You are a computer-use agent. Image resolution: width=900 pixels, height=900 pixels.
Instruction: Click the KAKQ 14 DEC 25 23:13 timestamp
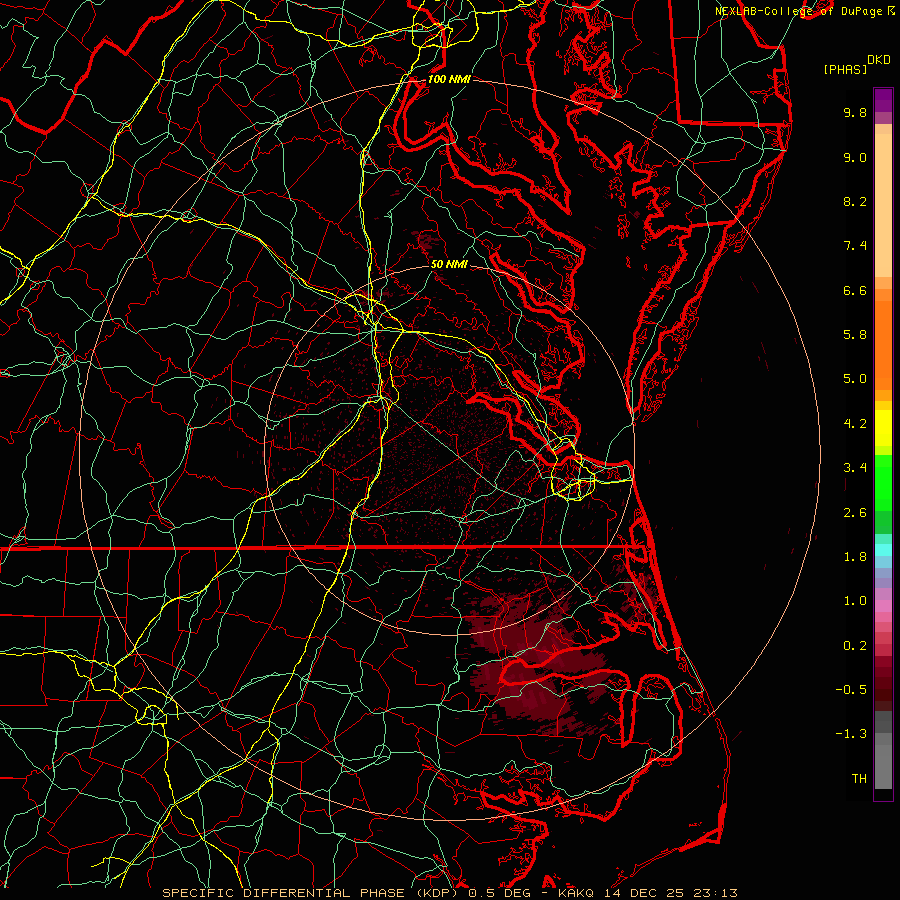click(647, 893)
